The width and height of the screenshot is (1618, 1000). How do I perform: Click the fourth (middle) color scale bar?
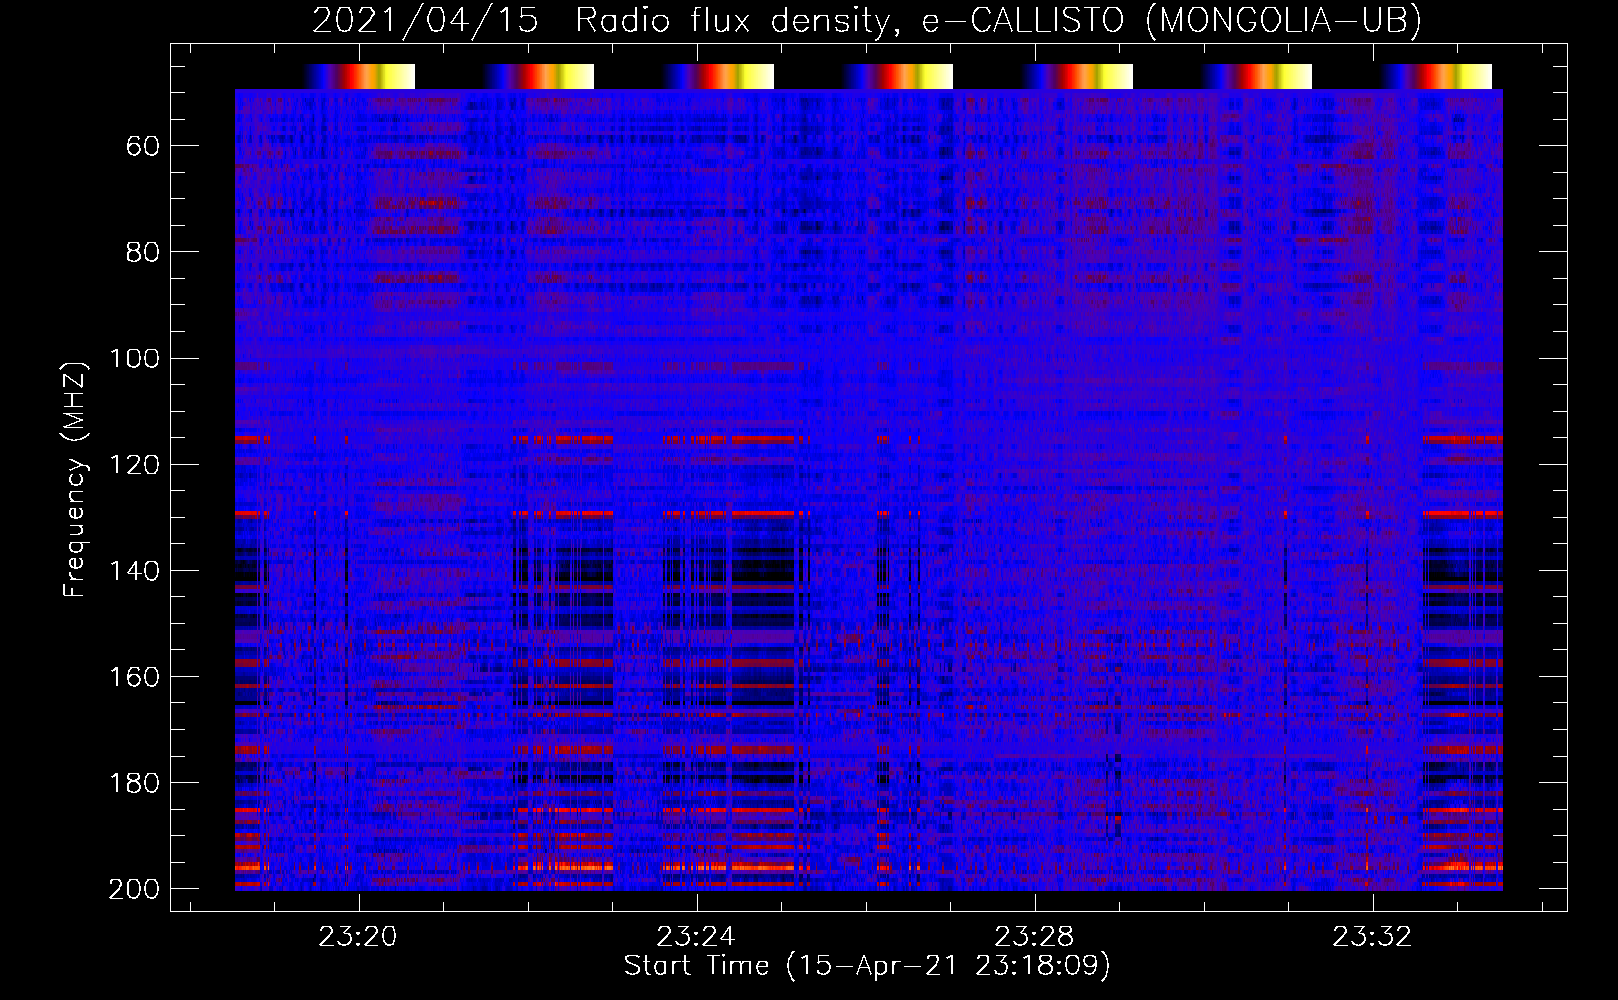(898, 76)
